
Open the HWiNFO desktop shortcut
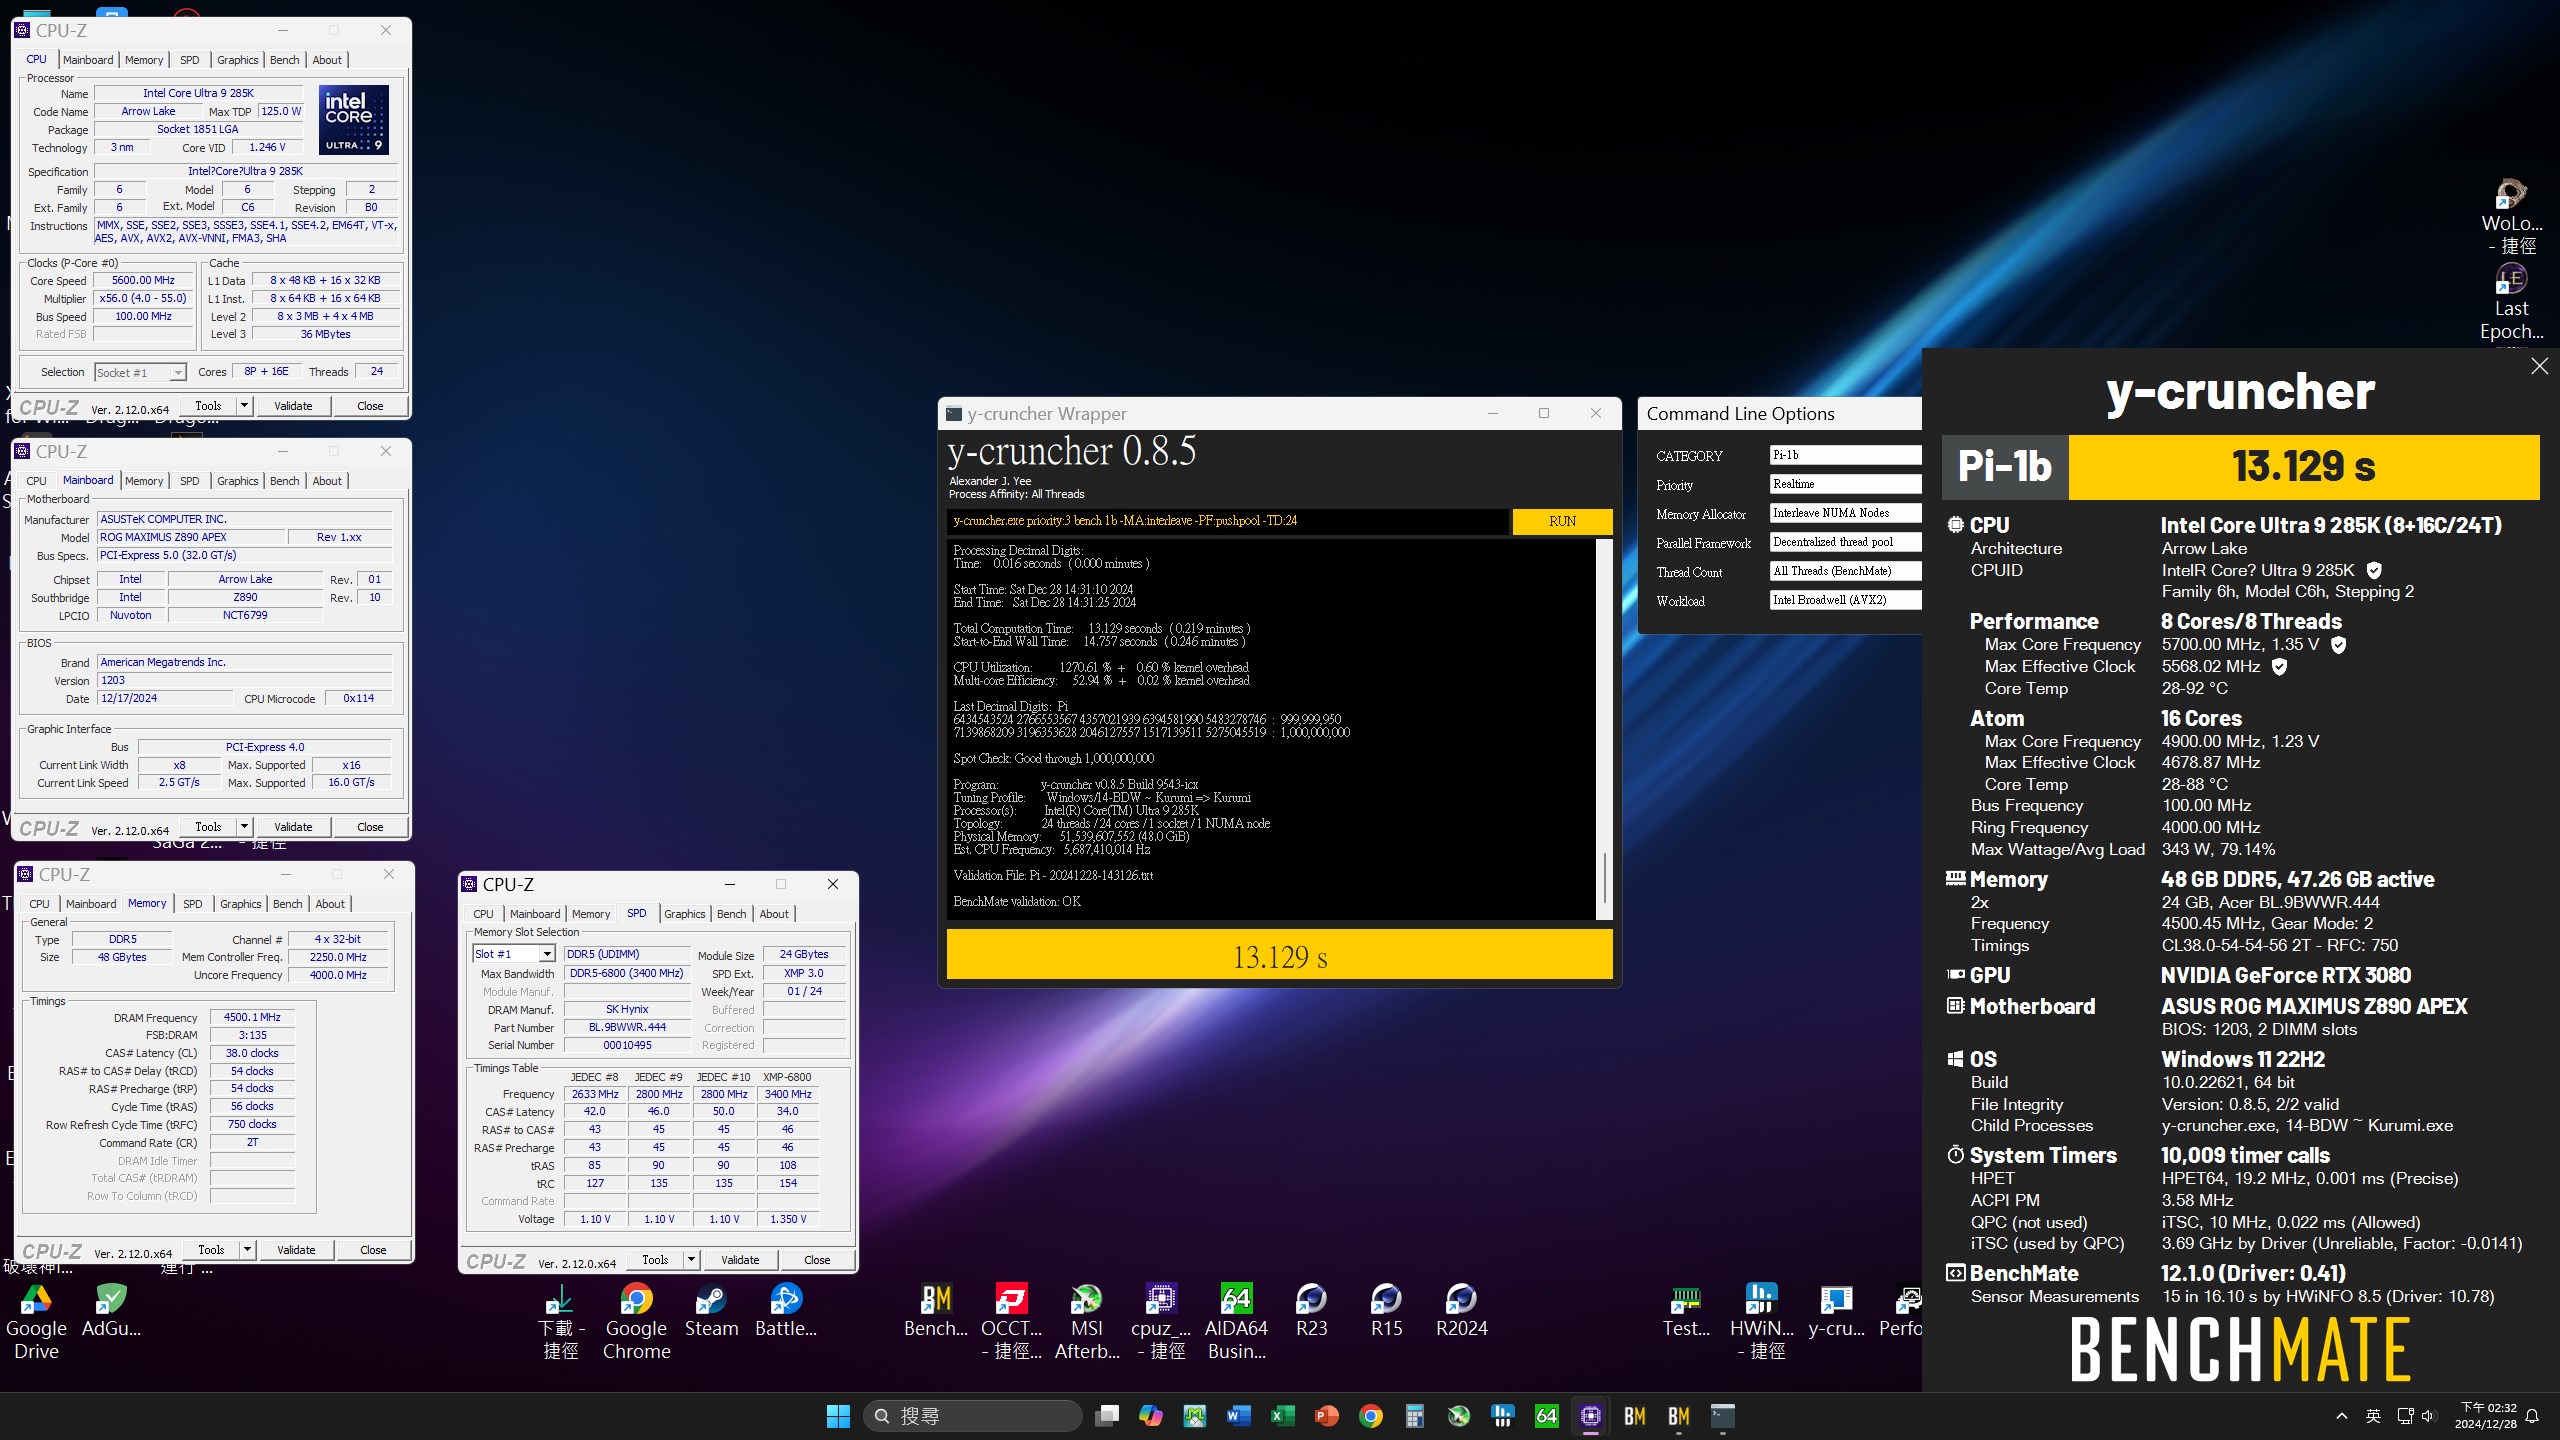point(1761,1322)
